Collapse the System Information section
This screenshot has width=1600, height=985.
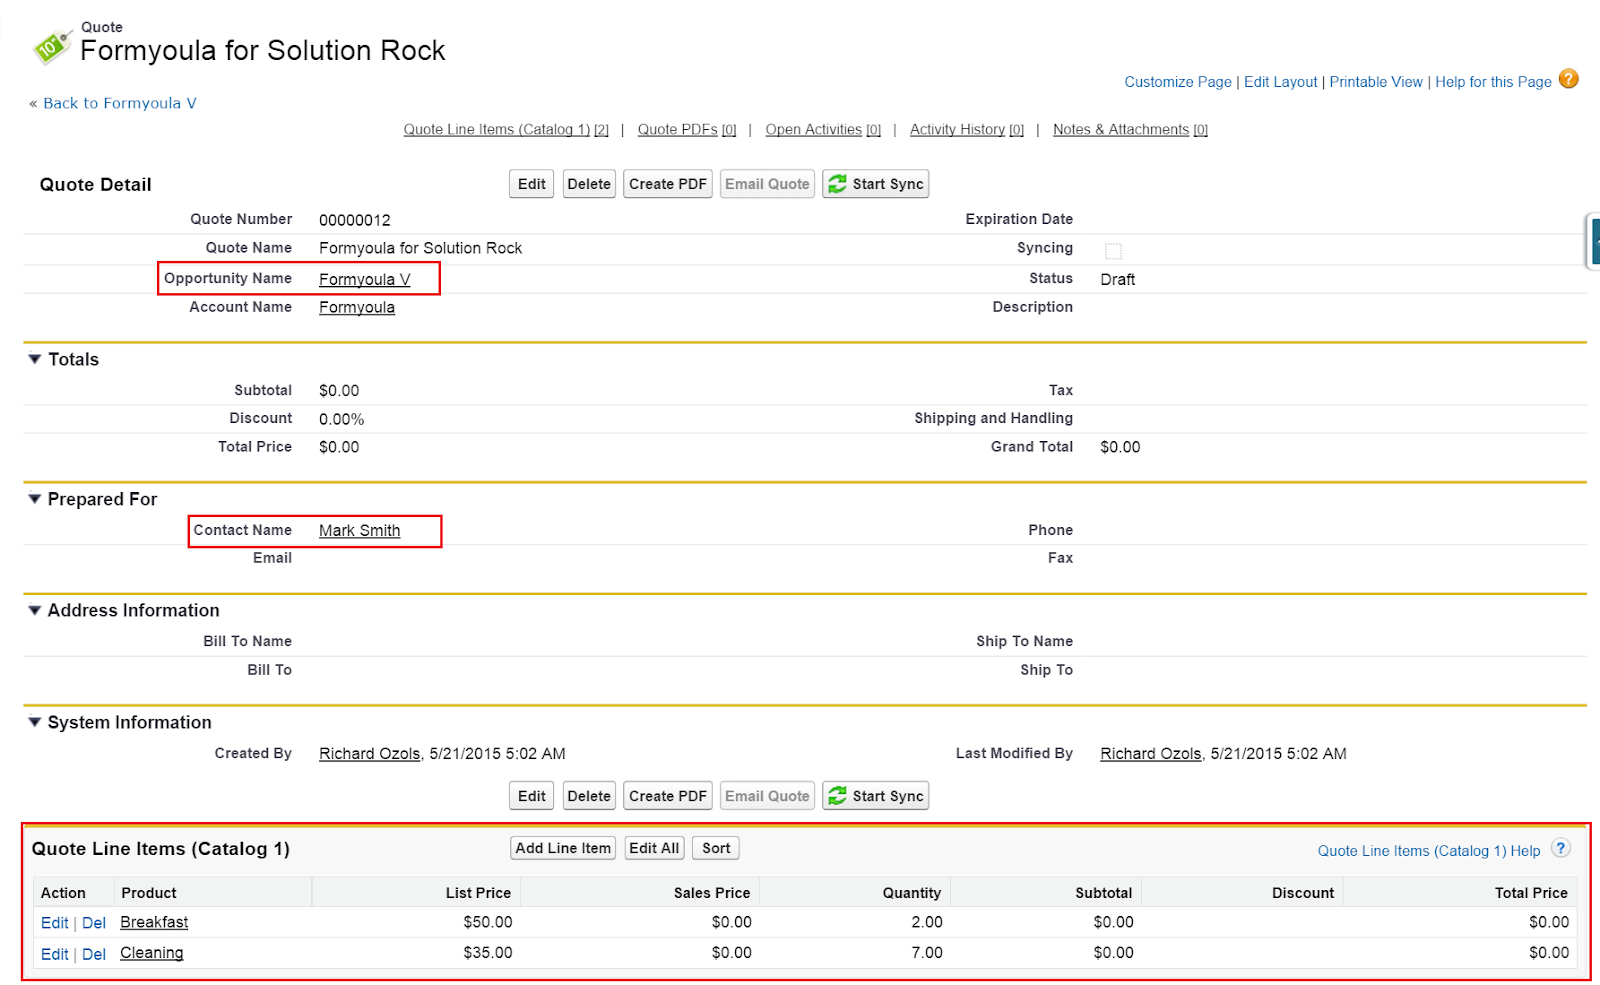coord(35,722)
